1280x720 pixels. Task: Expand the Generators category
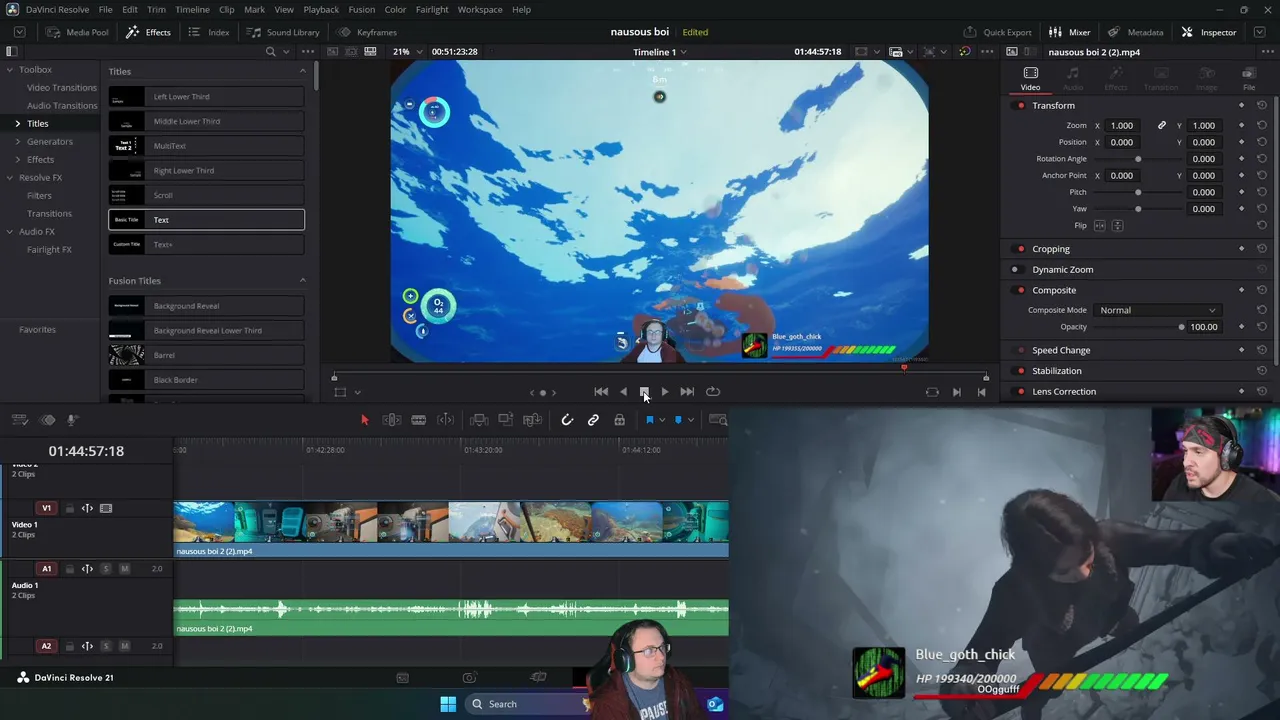17,142
